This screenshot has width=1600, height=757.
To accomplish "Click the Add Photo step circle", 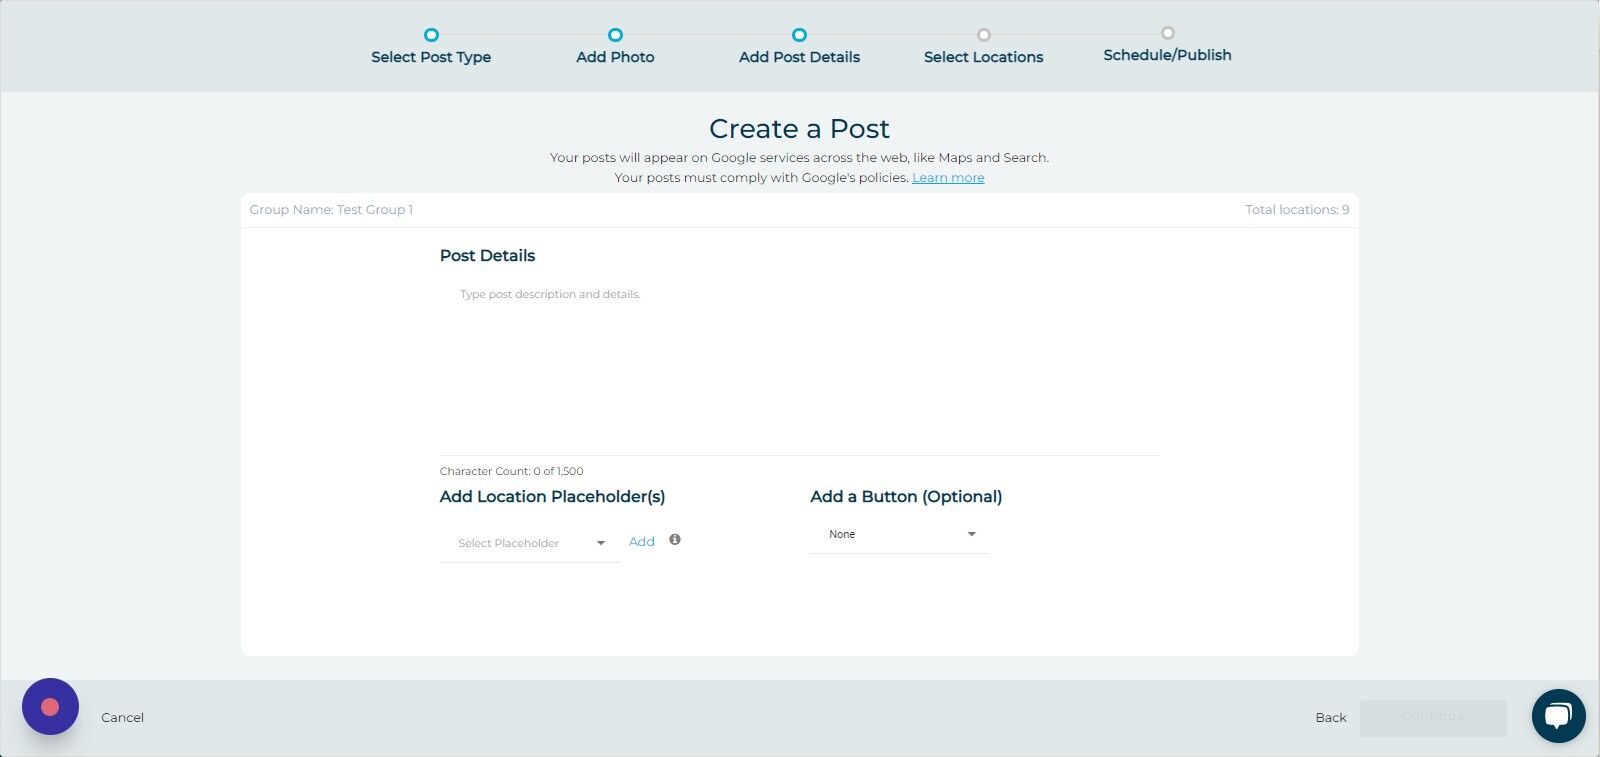I will 615,35.
